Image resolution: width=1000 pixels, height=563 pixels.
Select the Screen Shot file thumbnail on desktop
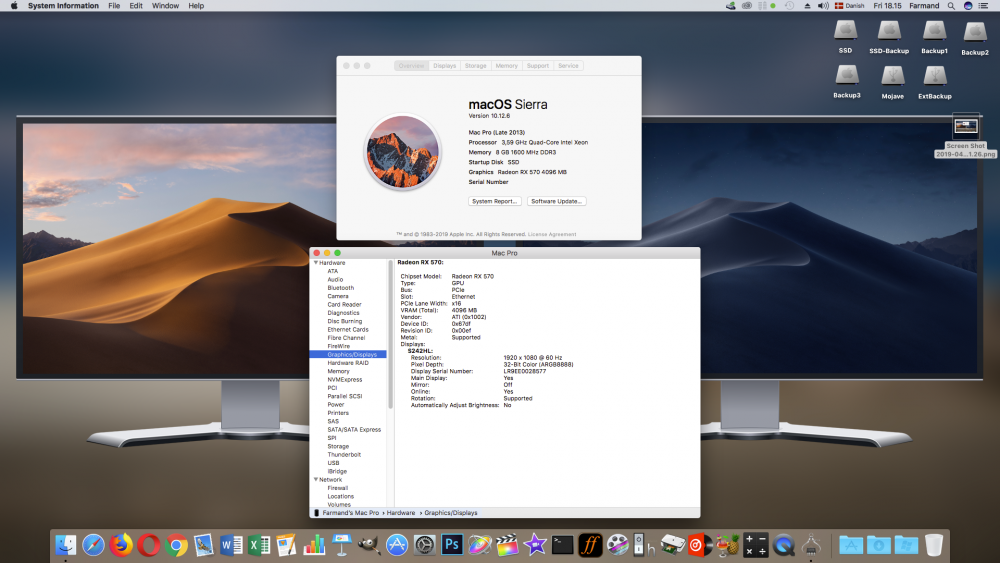(x=966, y=126)
